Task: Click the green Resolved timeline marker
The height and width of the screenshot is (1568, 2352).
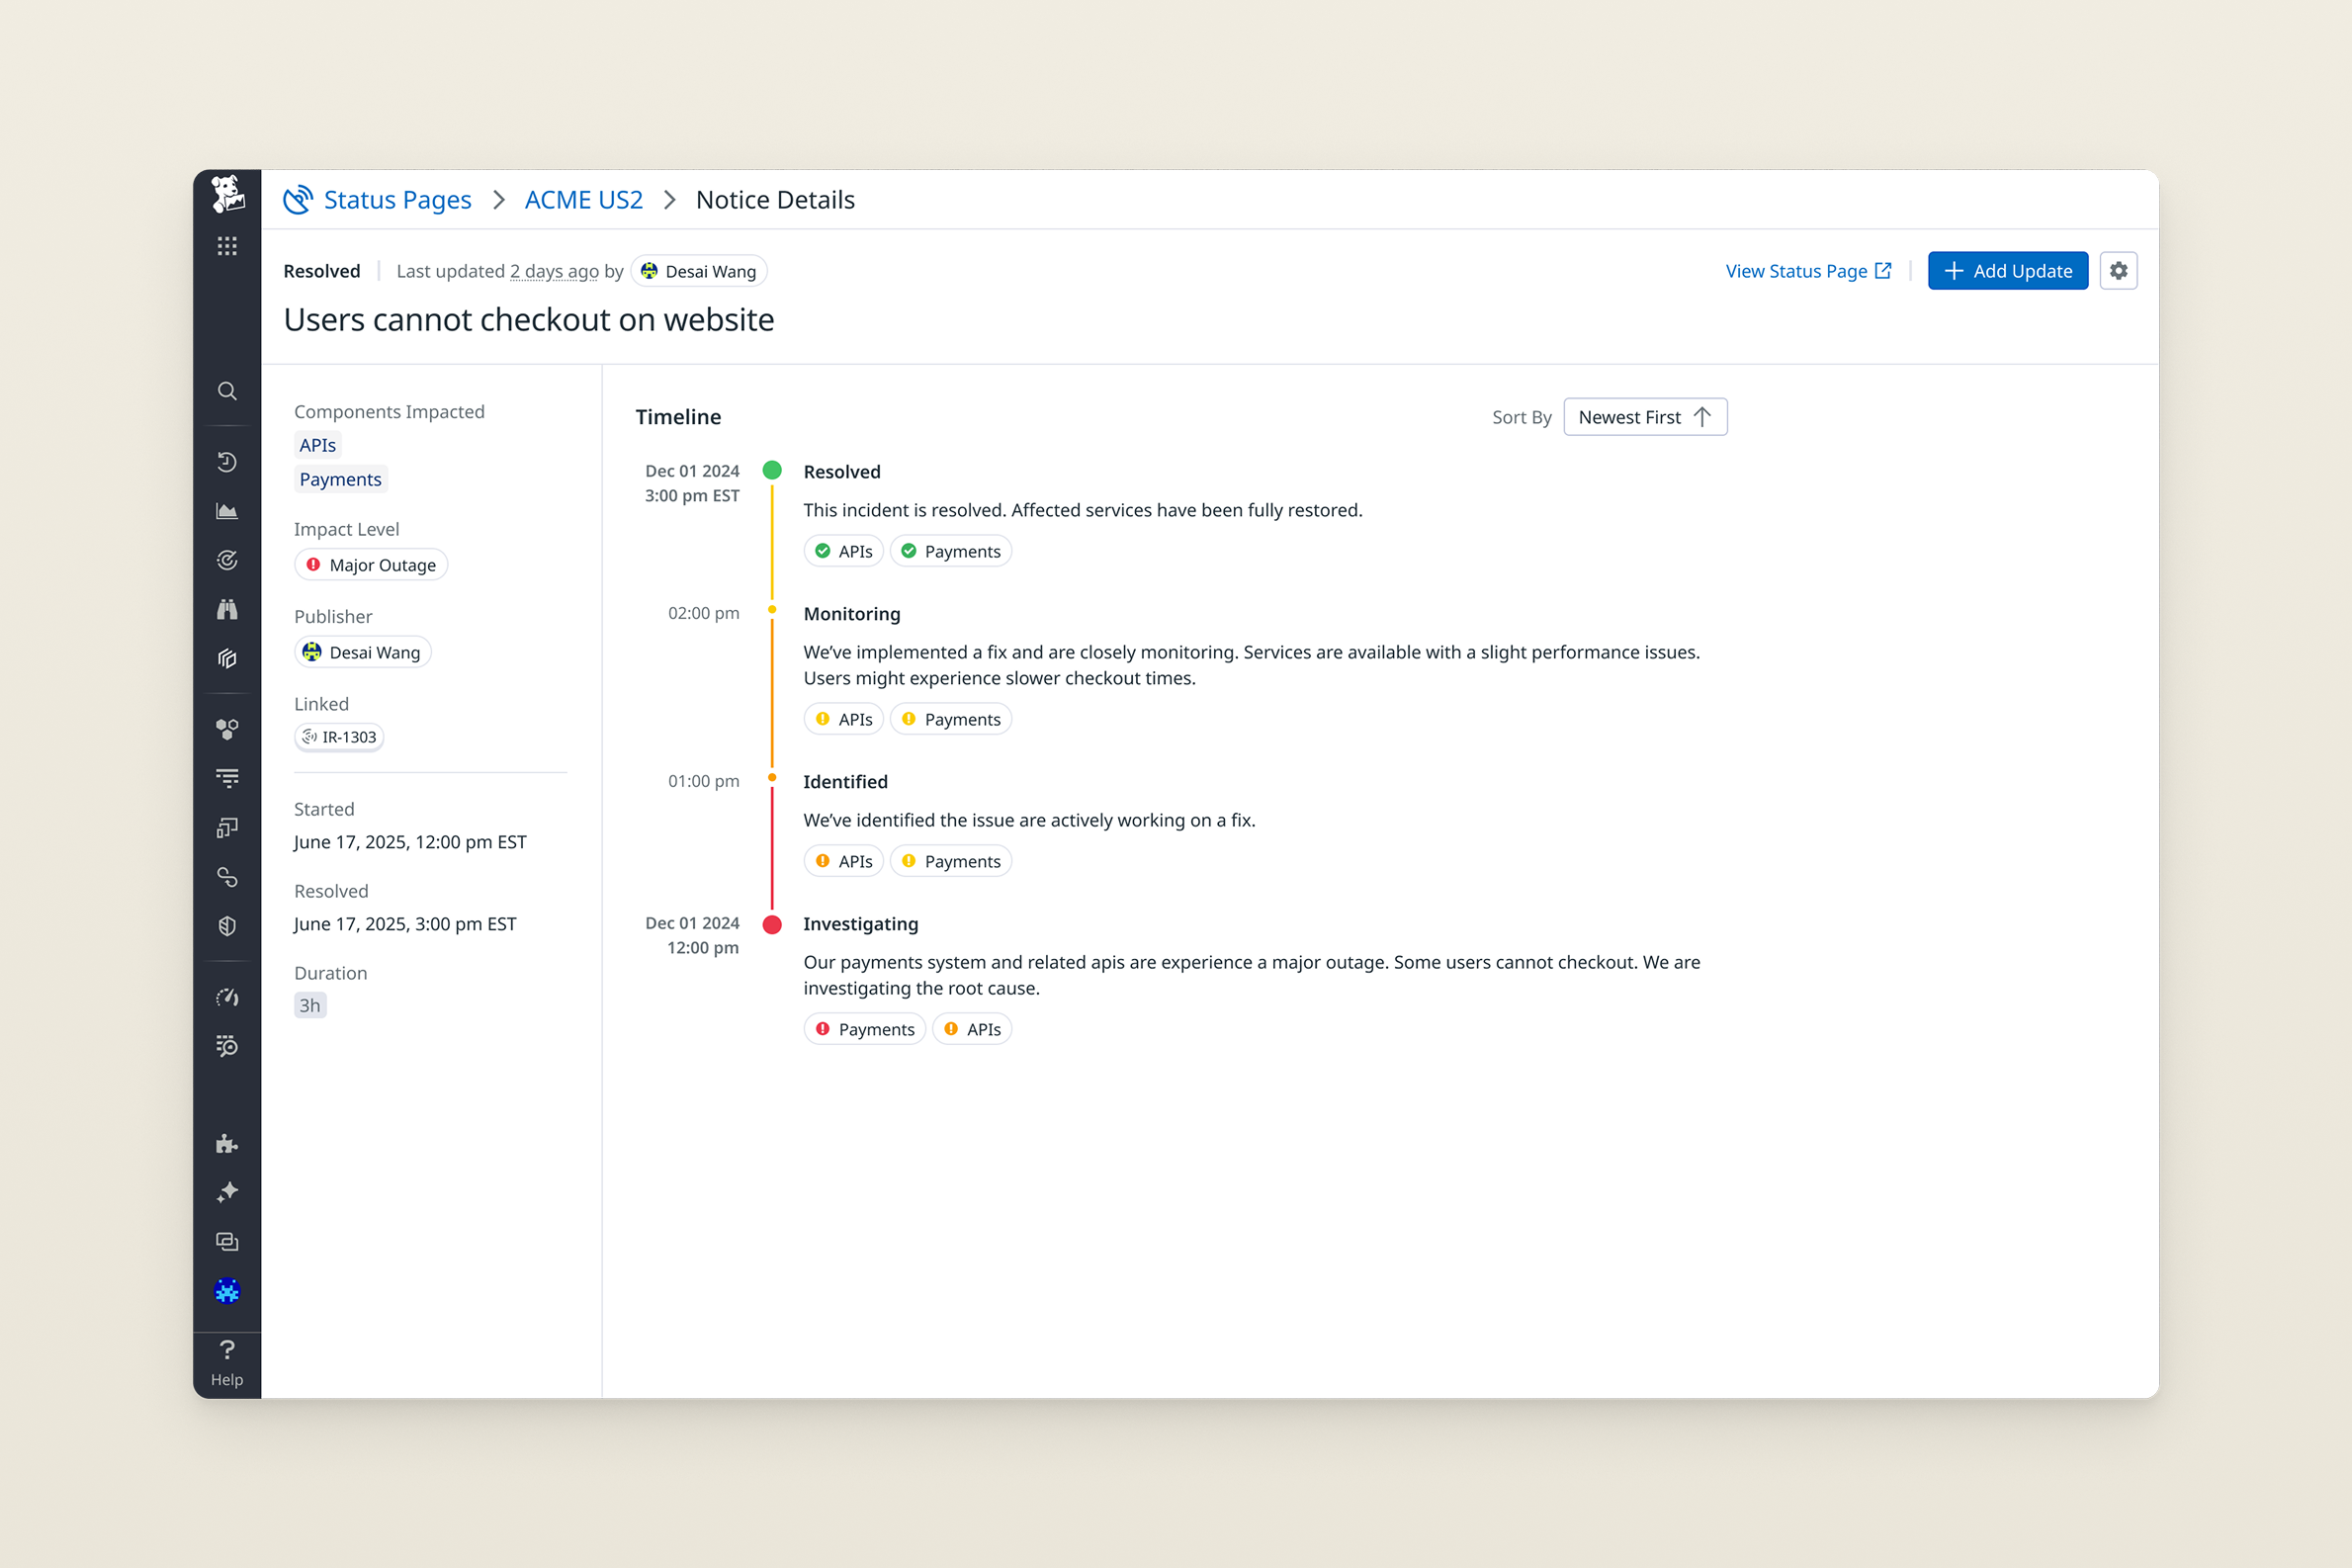Action: pyautogui.click(x=772, y=470)
